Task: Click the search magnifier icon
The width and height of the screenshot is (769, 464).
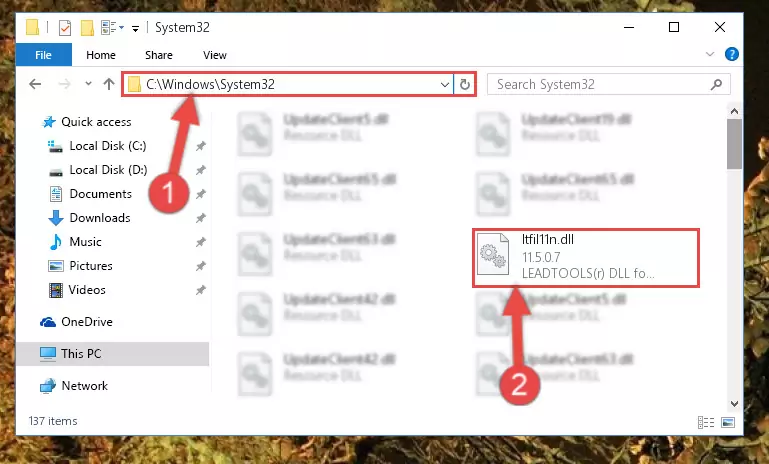Action: 717,84
